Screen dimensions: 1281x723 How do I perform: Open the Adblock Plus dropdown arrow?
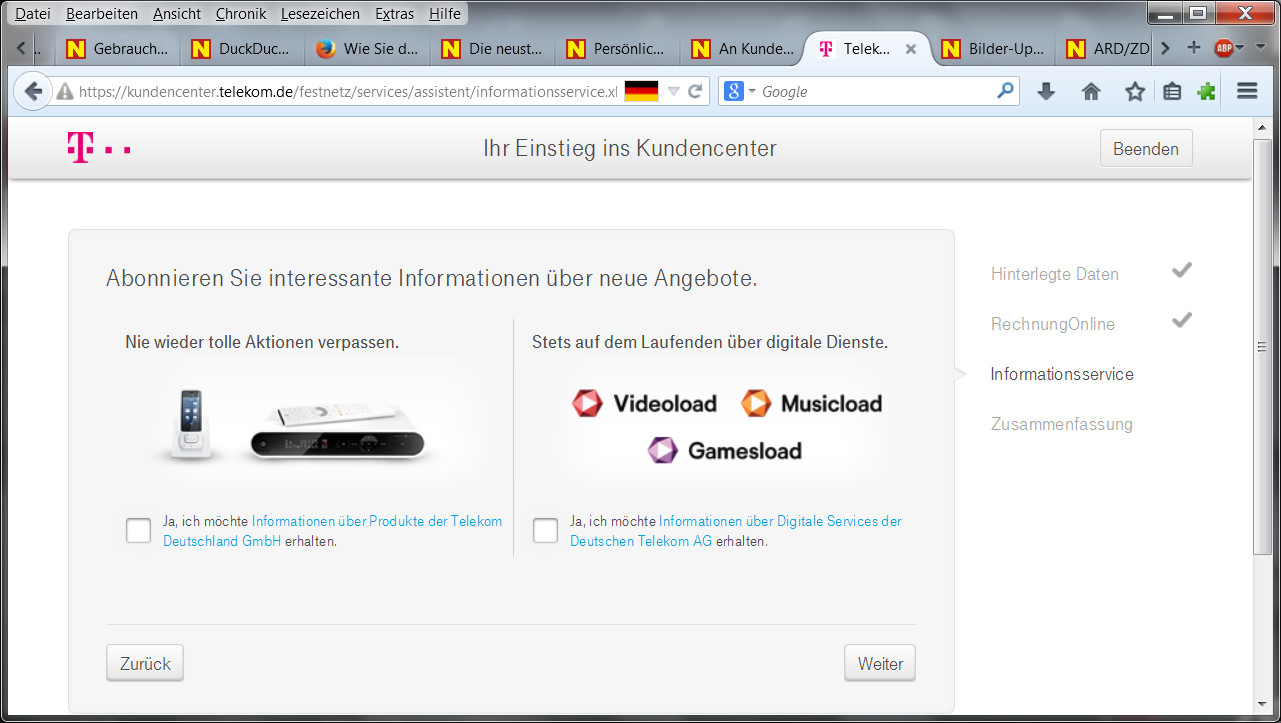(x=1240, y=48)
